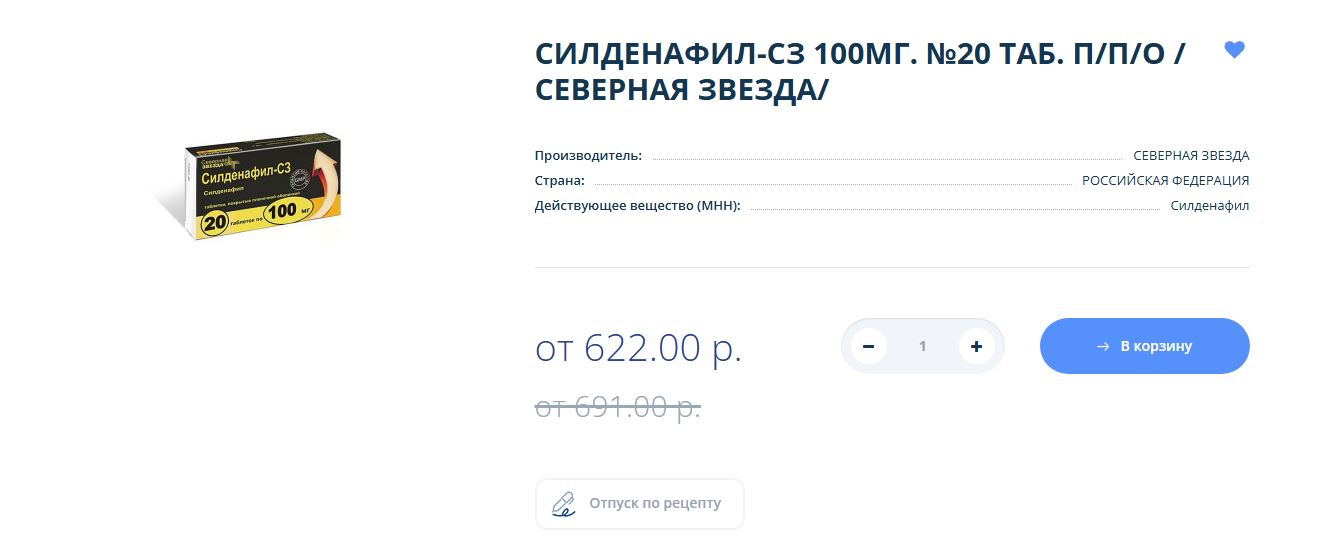
Task: Click the 'Отпуск по рецепту' label
Action: pyautogui.click(x=655, y=503)
